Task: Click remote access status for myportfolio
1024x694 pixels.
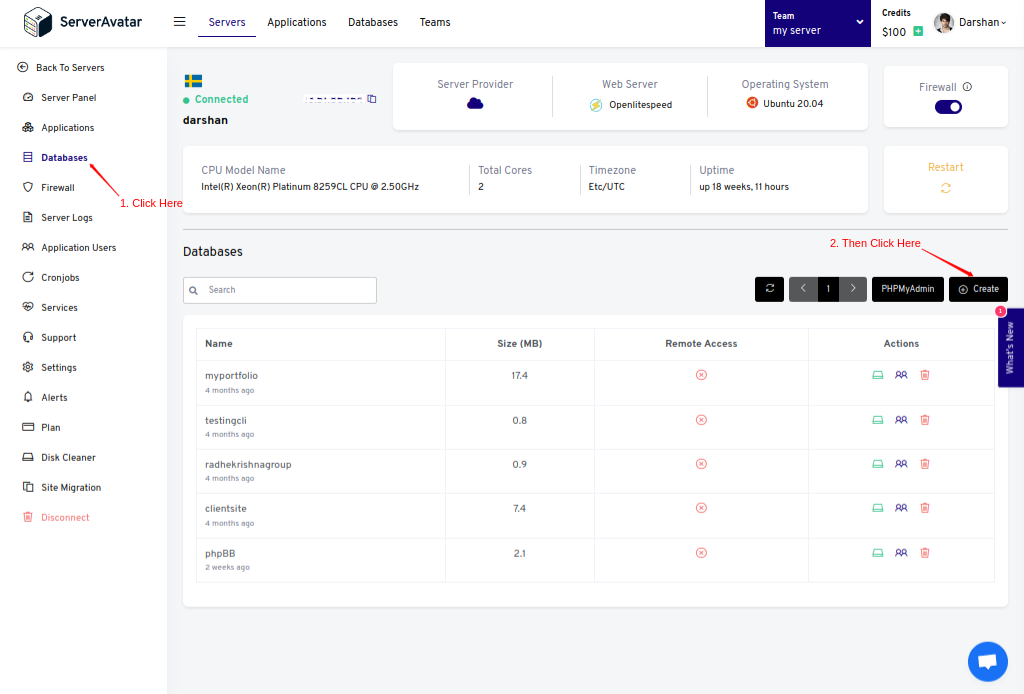Action: (x=701, y=375)
